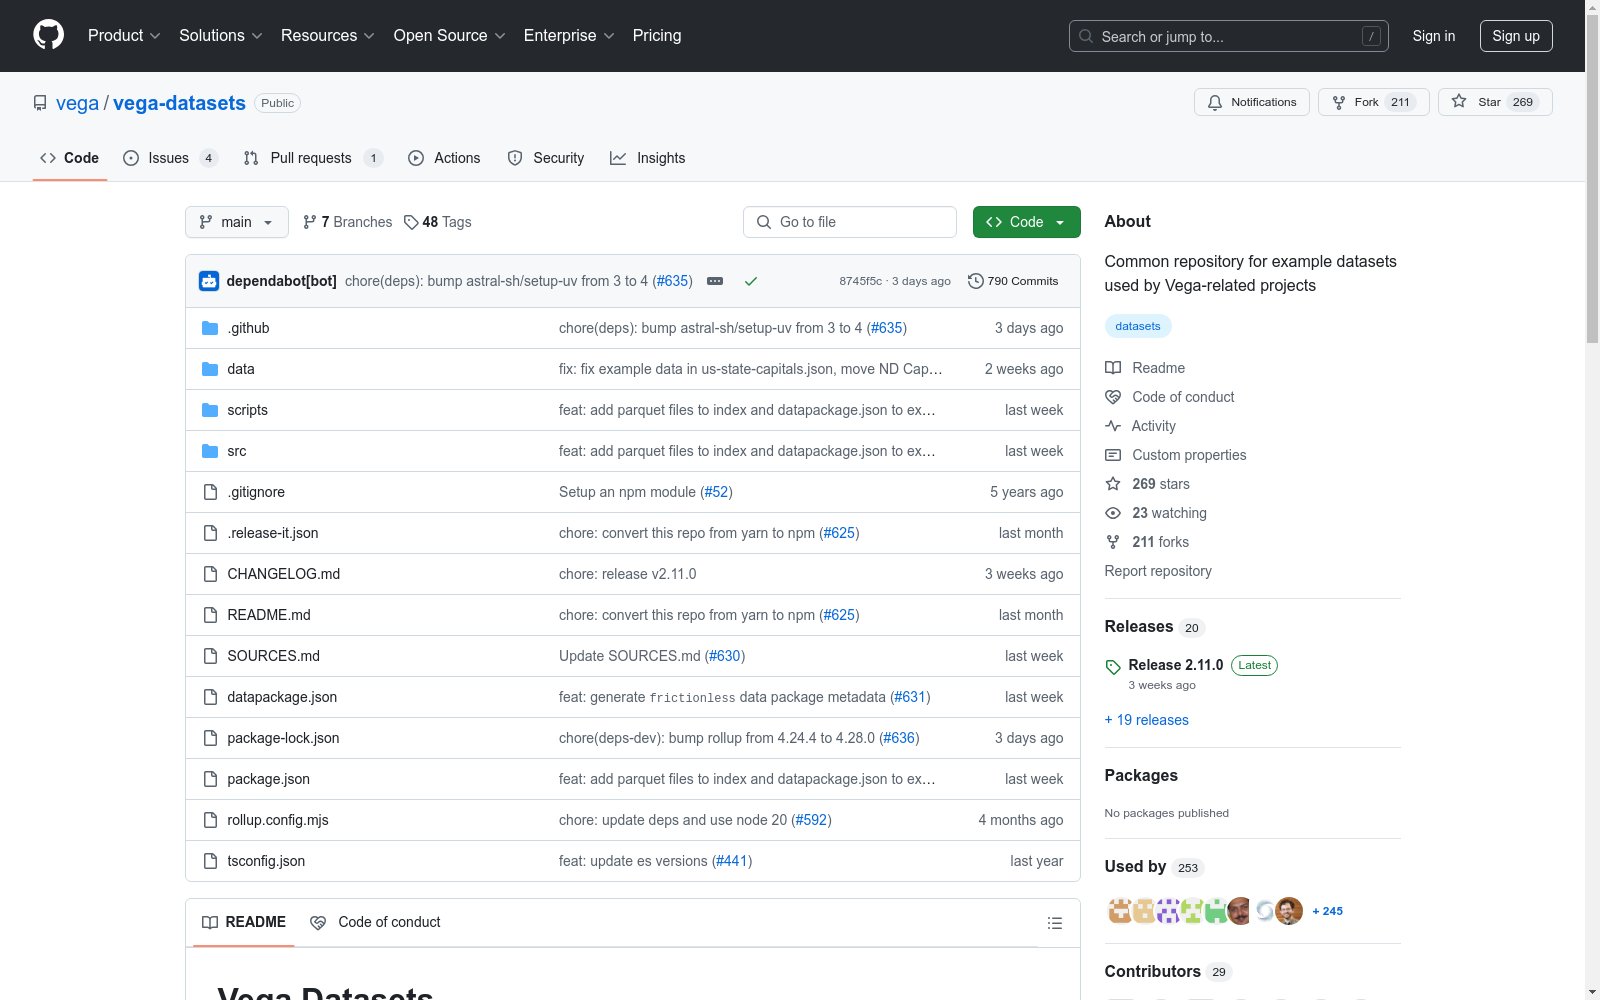Open the Security tab
The width and height of the screenshot is (1600, 1000).
(x=546, y=158)
